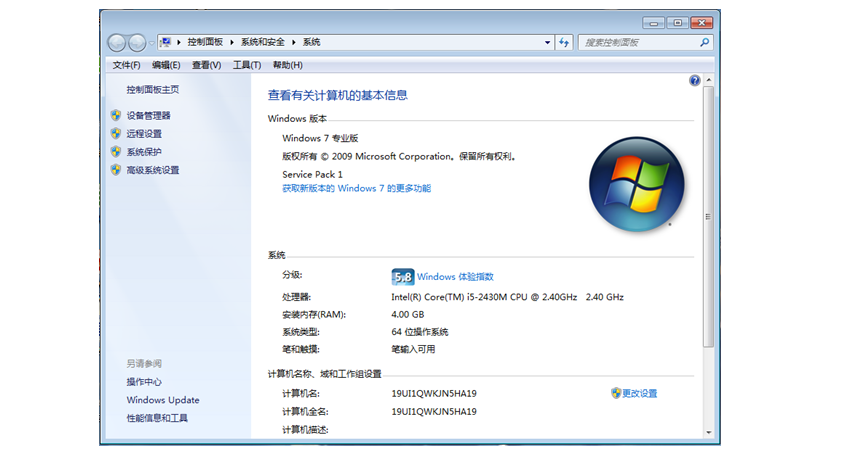Minimize the System window
The height and width of the screenshot is (450, 847).
click(x=653, y=23)
